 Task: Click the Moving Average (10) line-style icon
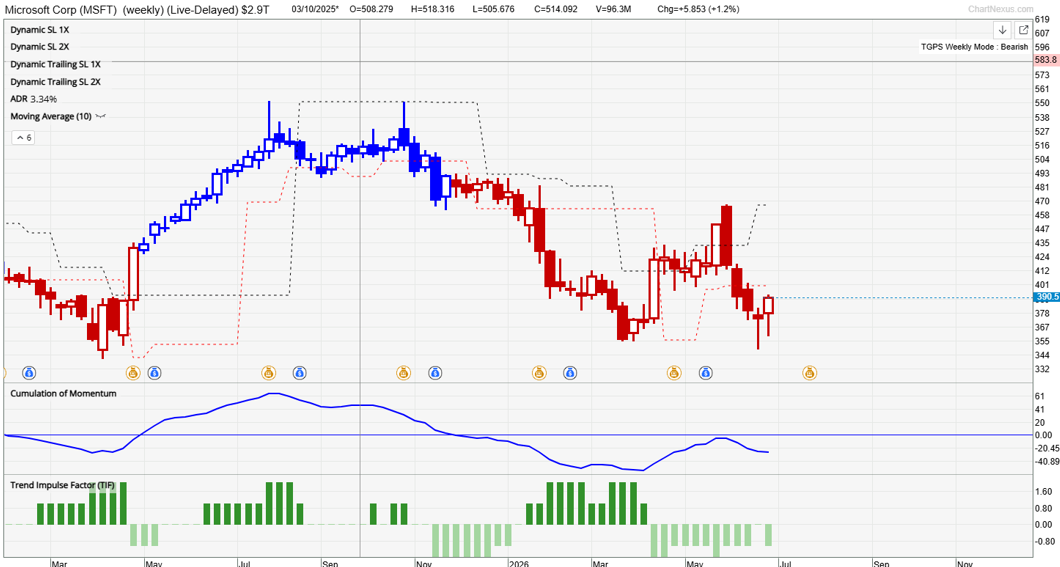(x=101, y=116)
